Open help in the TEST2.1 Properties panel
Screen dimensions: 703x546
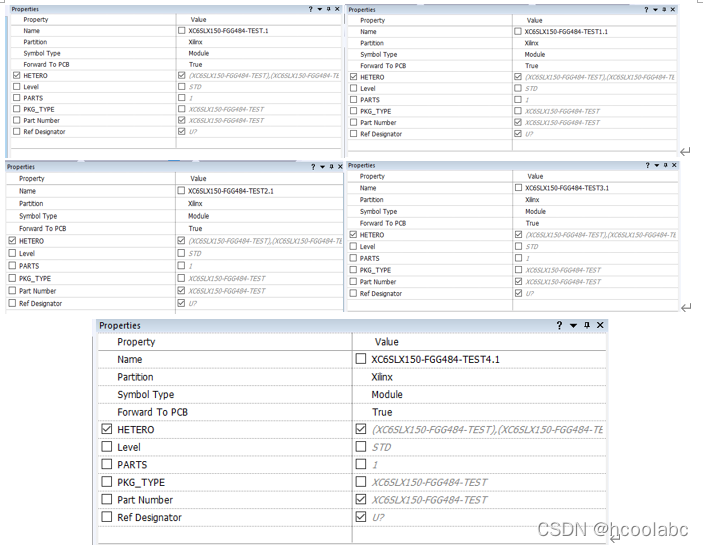tap(313, 167)
